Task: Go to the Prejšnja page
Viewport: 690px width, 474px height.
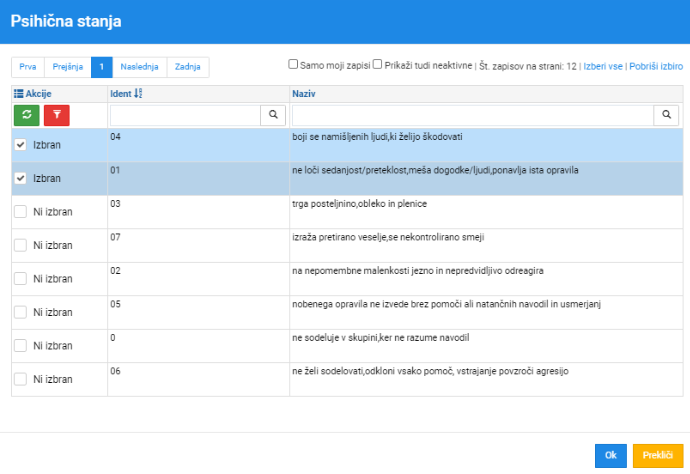Action: pyautogui.click(x=68, y=67)
